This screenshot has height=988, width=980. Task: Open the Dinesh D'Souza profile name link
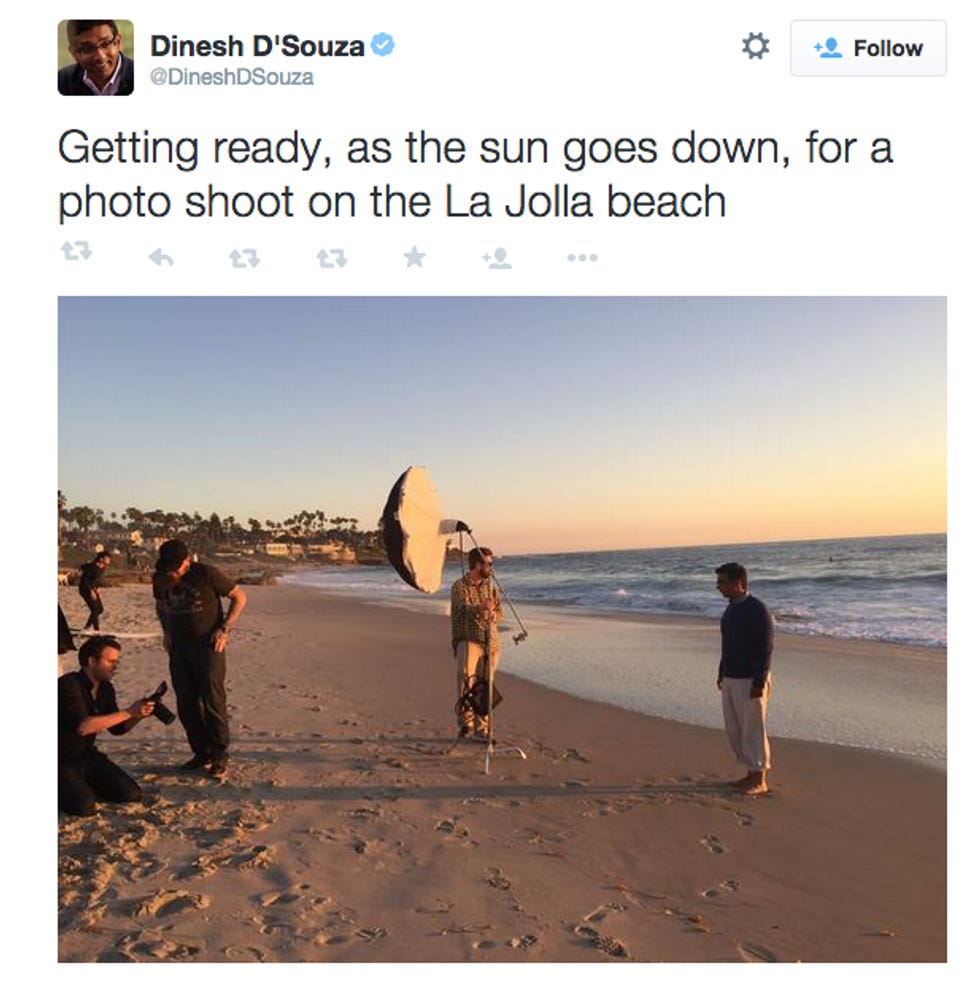(257, 46)
